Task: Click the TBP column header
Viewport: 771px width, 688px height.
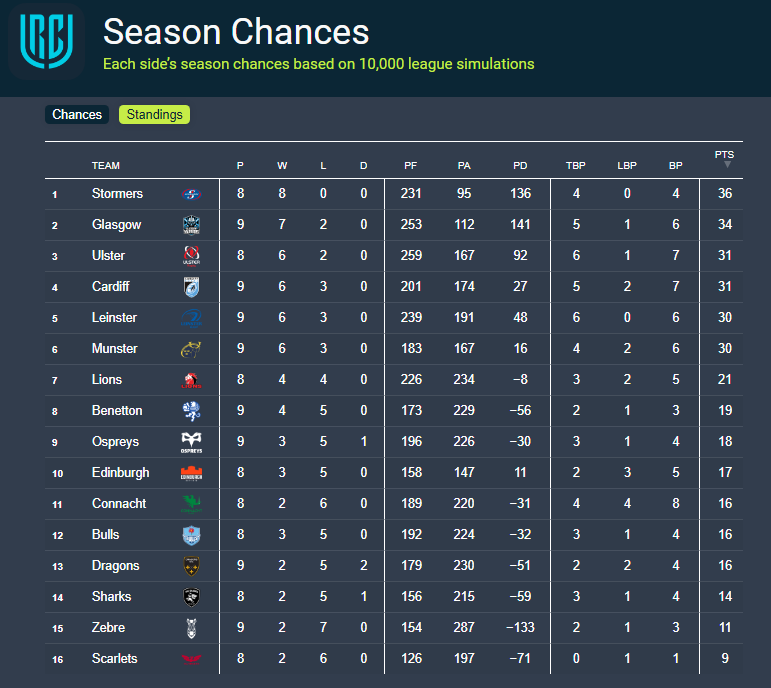Action: coord(576,166)
